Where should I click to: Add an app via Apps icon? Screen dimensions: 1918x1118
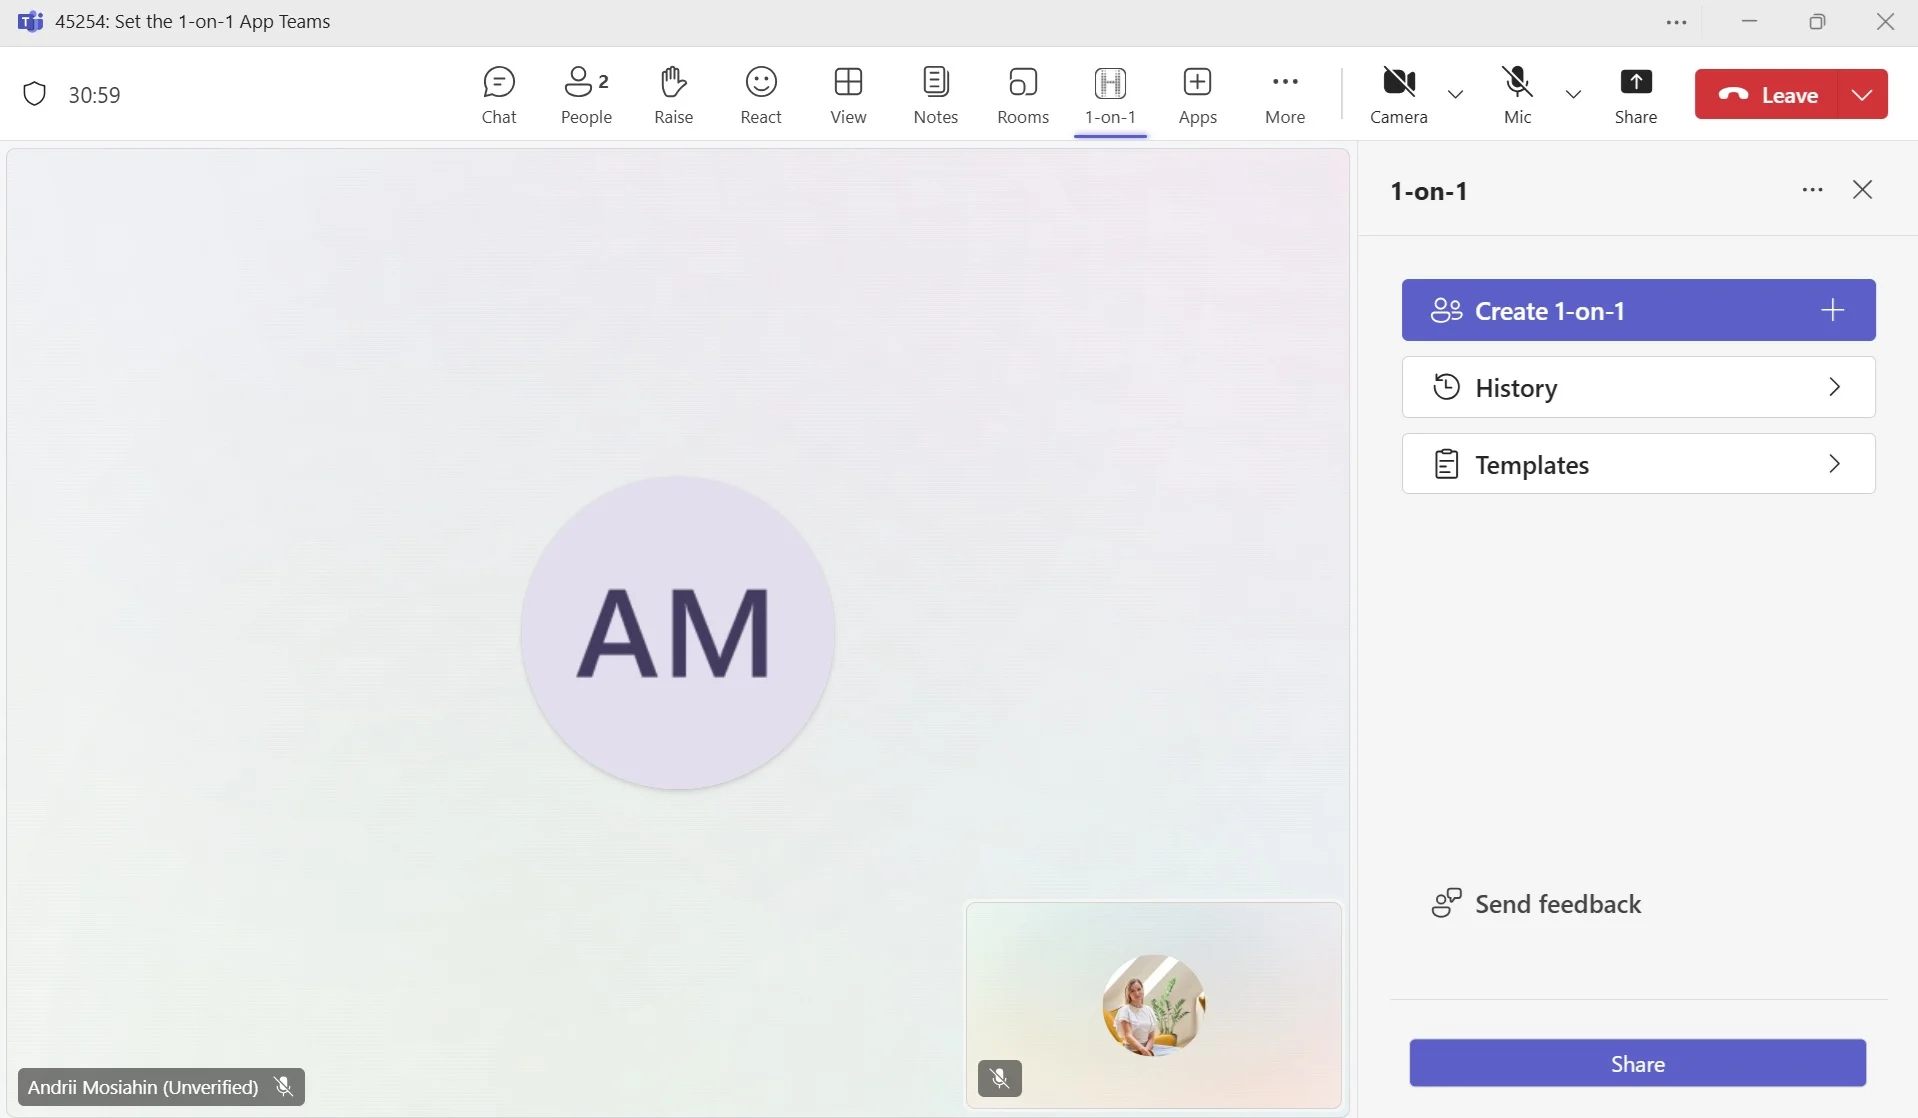(1197, 95)
